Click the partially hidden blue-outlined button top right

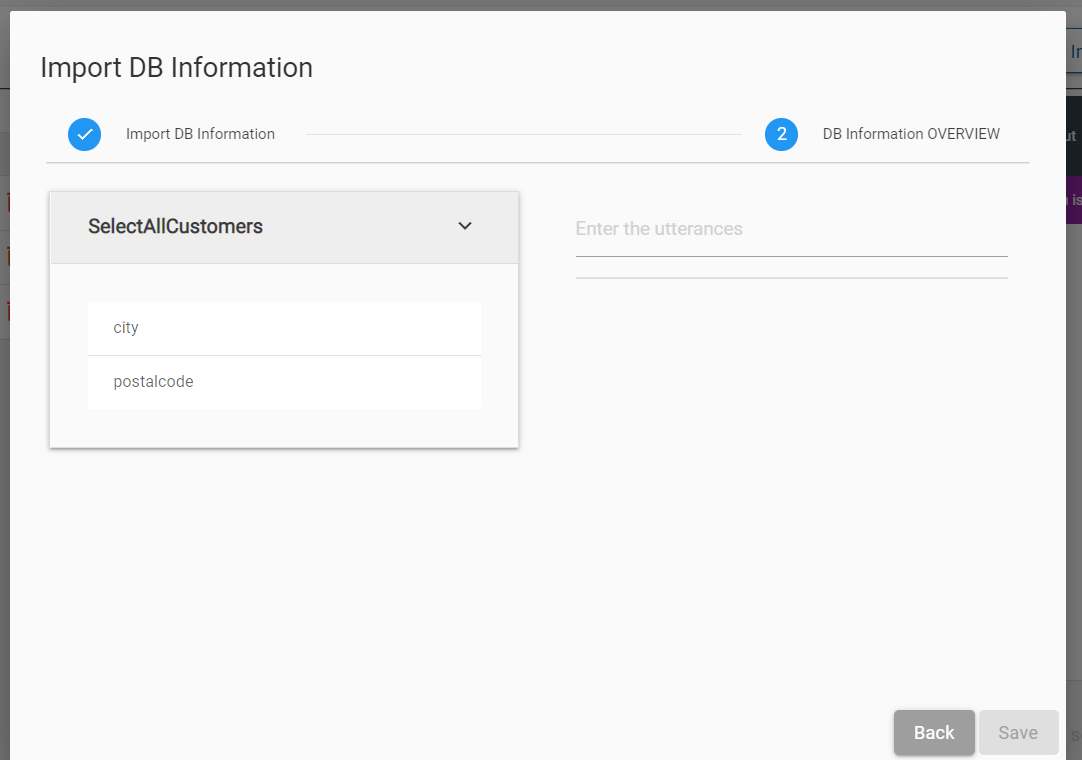[1074, 52]
